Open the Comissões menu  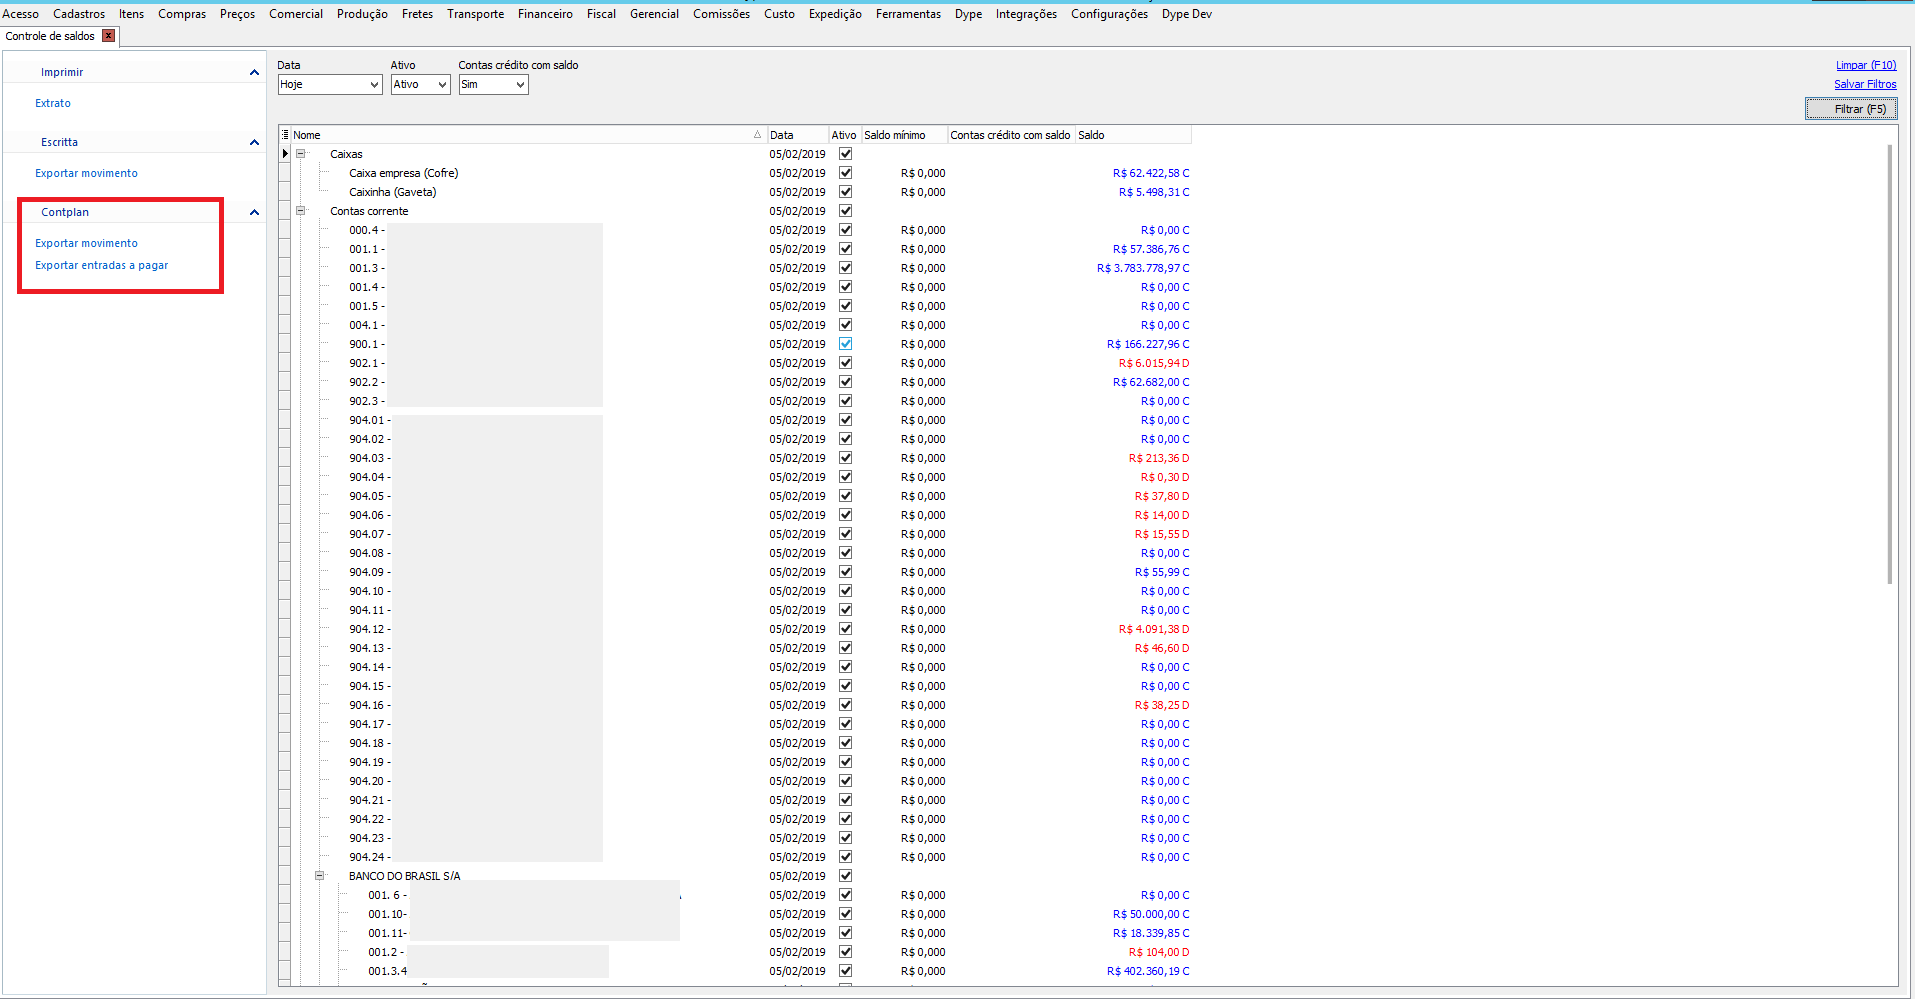click(721, 14)
